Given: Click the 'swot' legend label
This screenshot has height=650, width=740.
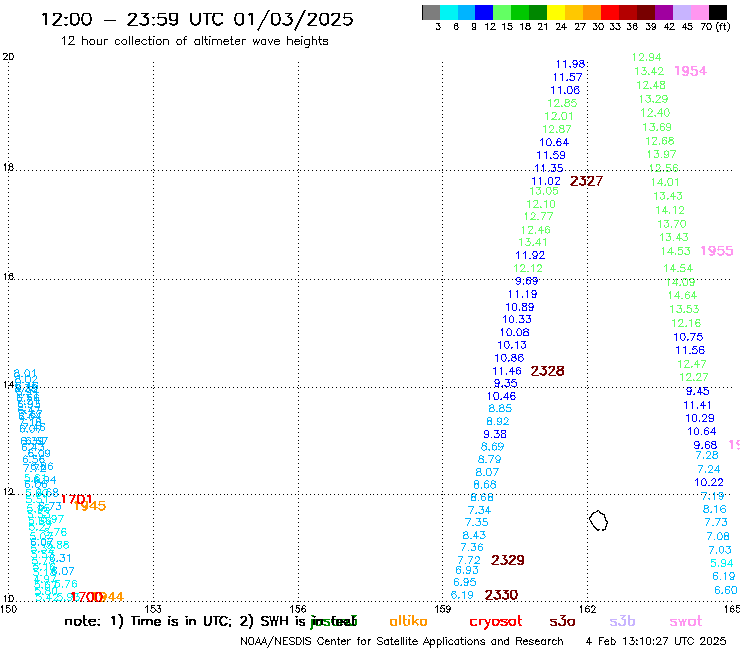Looking at the screenshot, I should [x=685, y=621].
